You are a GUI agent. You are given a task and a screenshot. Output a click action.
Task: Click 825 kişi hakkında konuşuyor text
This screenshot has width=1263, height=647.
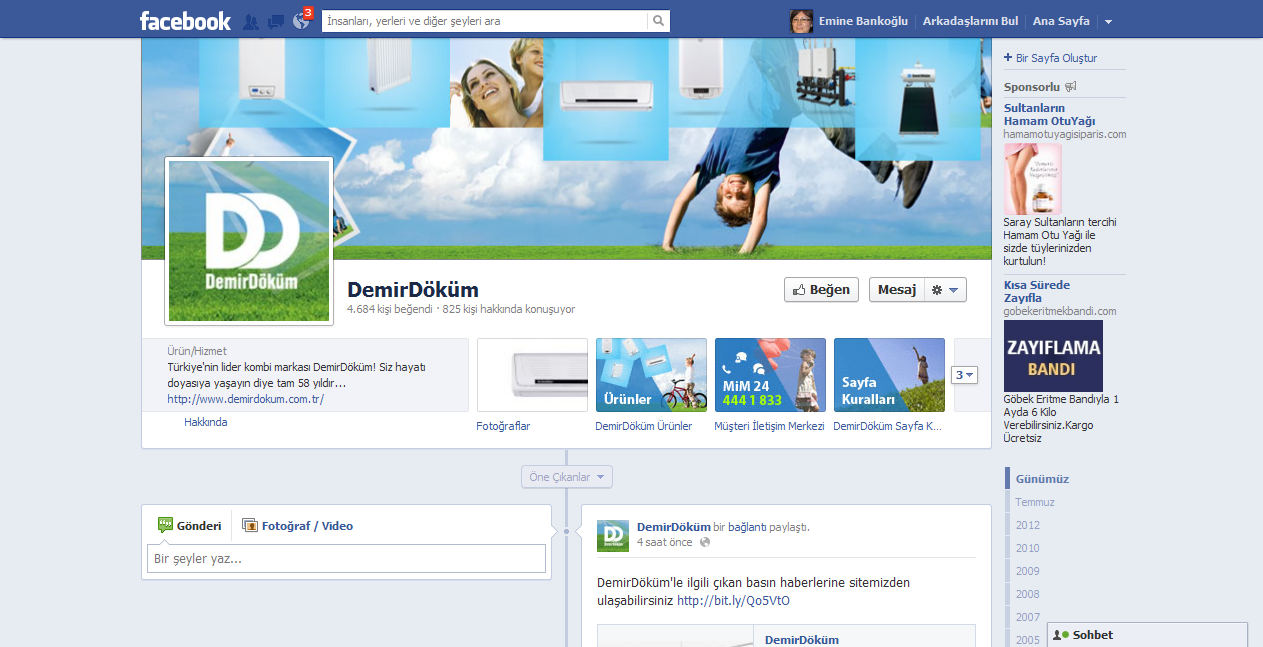point(509,310)
